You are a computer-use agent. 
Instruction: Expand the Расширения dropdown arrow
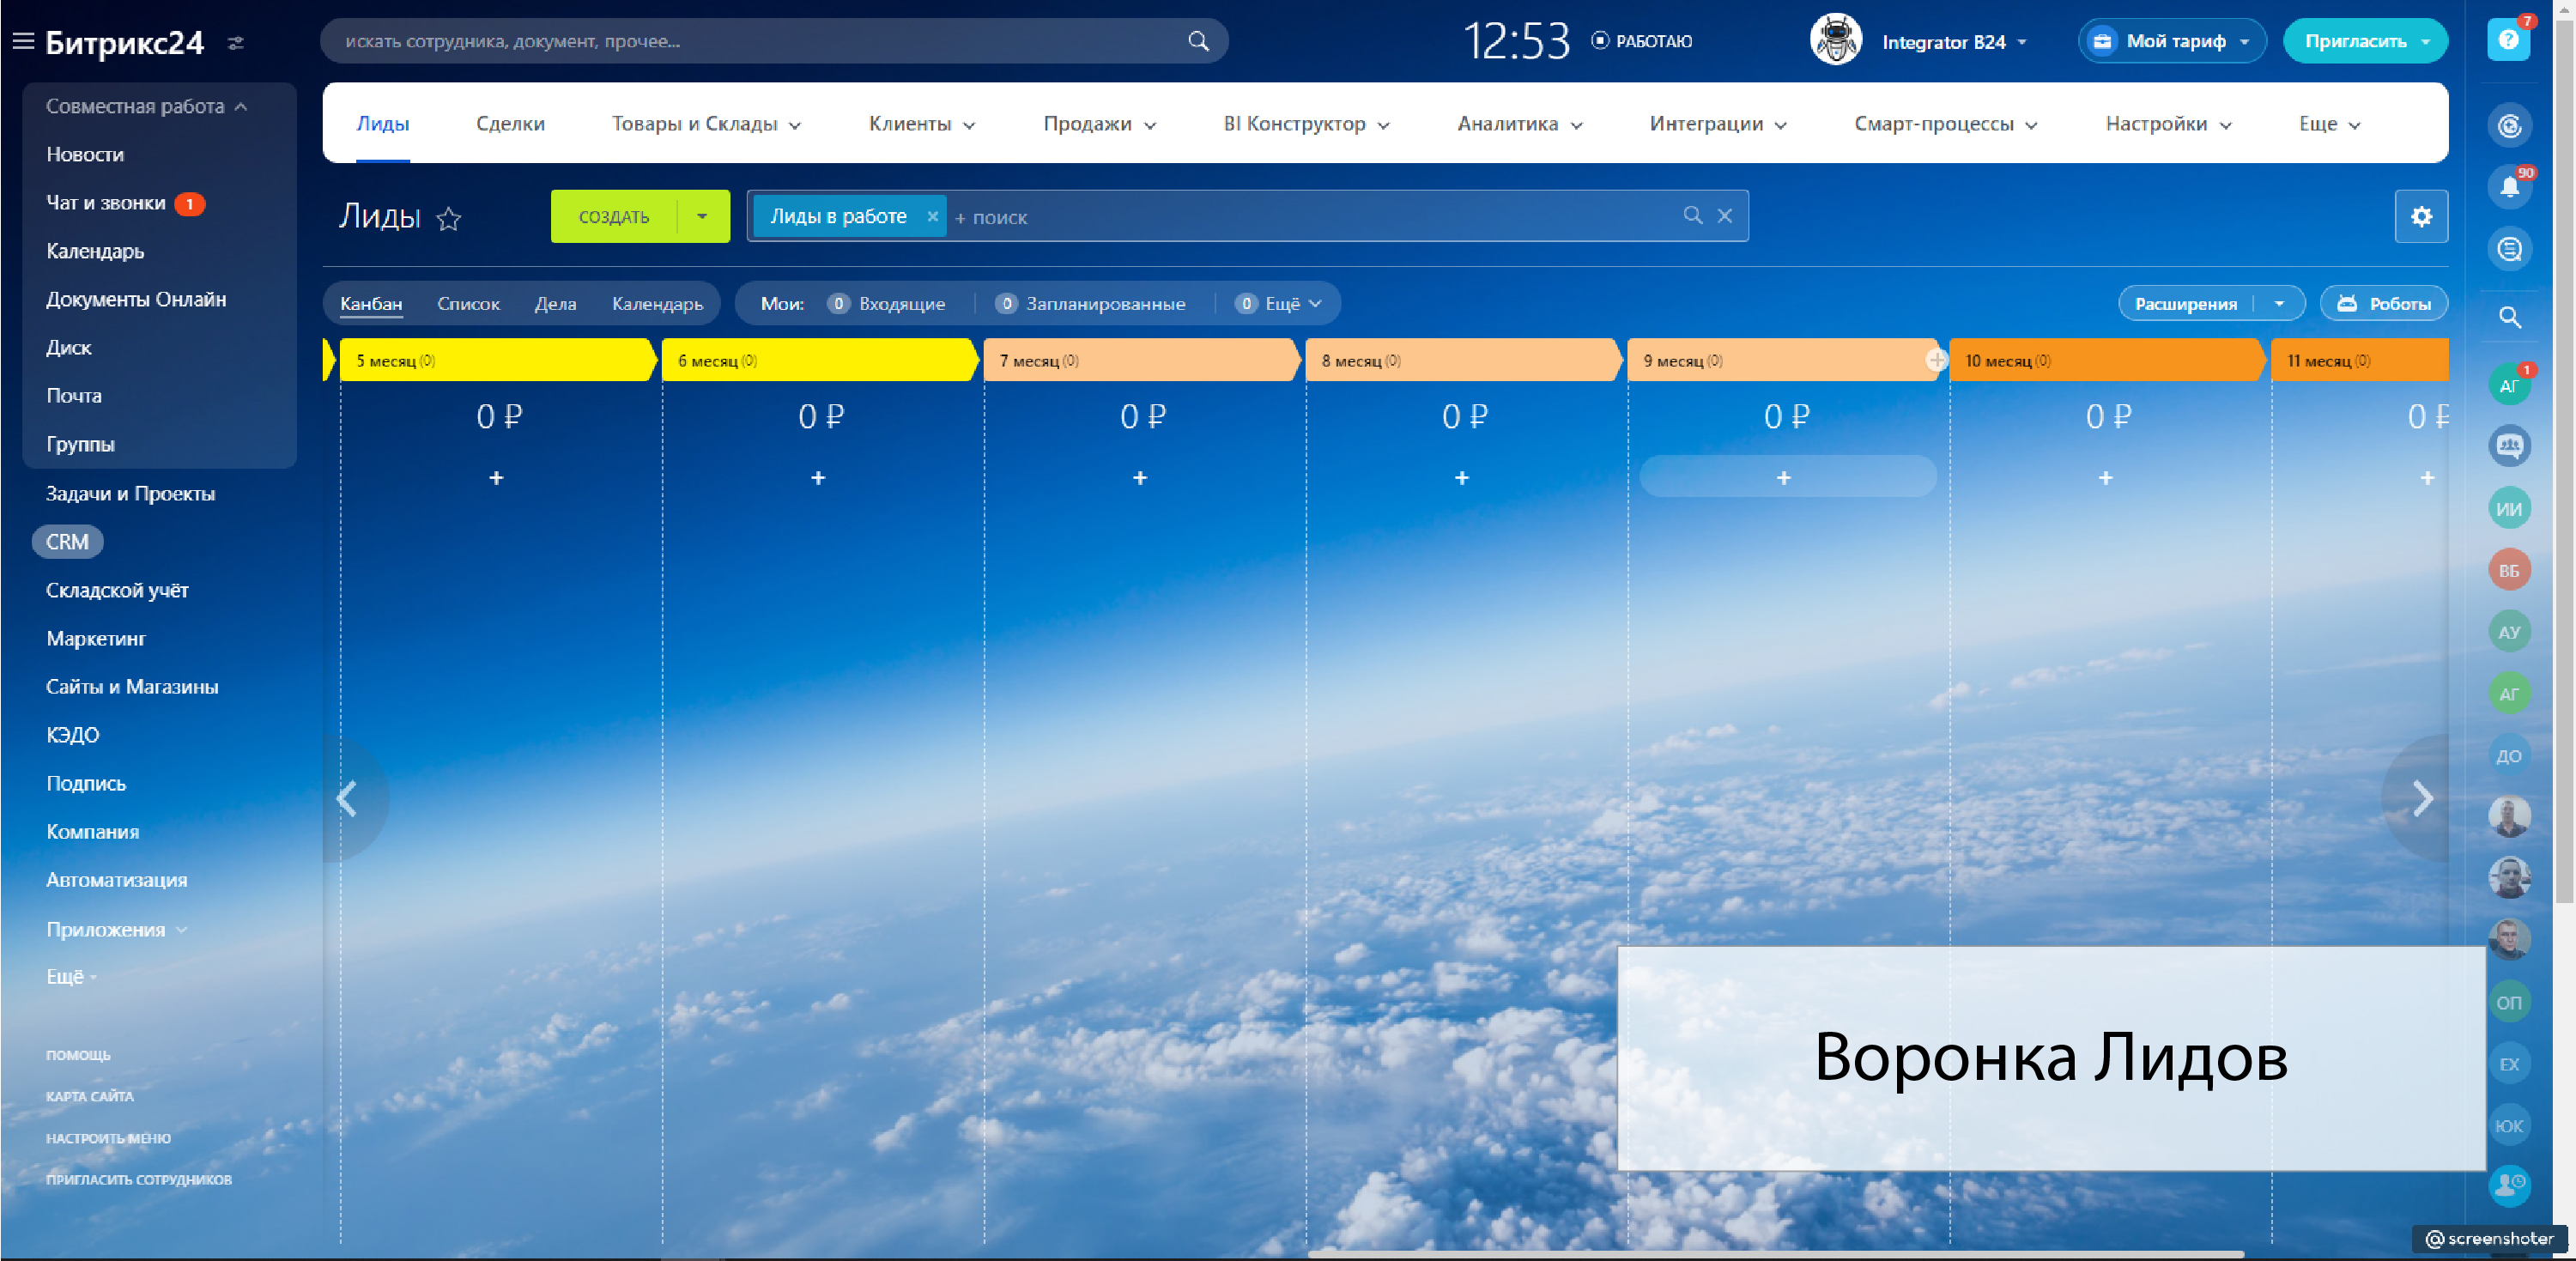(x=2279, y=304)
